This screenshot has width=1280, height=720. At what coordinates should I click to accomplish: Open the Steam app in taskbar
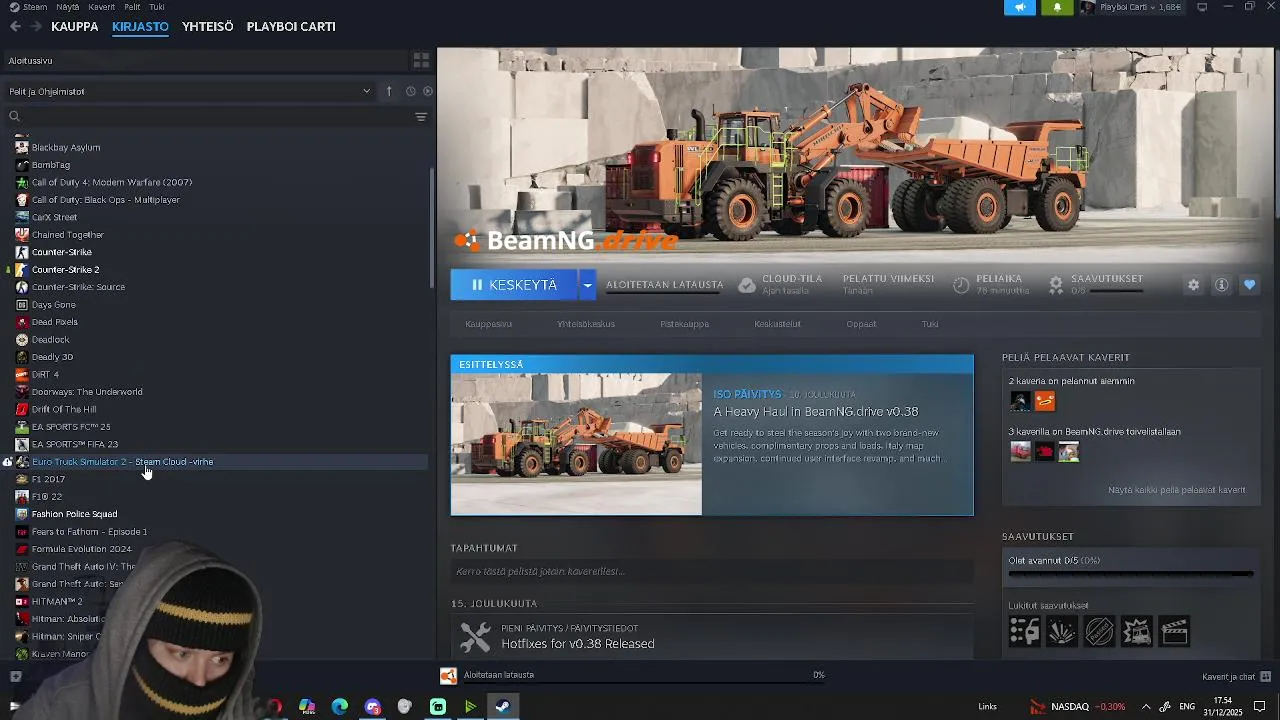[503, 706]
